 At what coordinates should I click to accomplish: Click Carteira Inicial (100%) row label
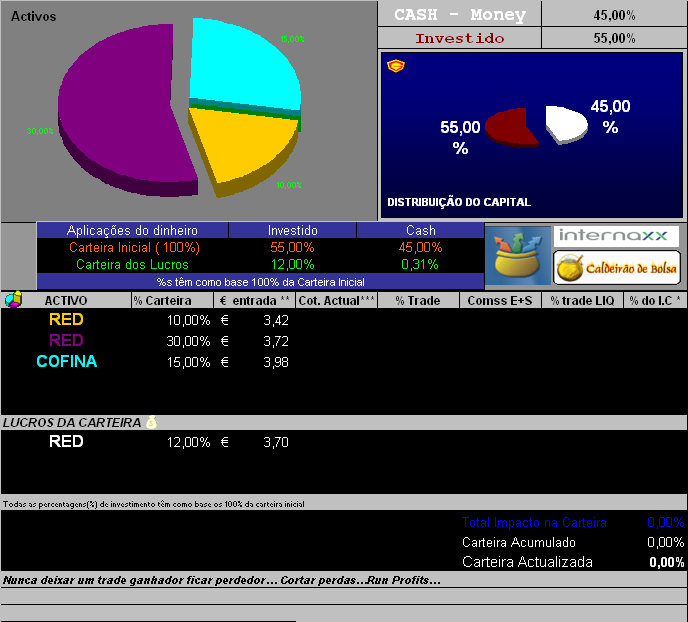[134, 247]
